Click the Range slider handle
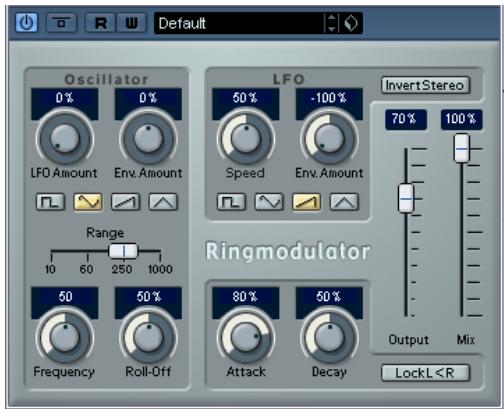Screen dimensions: 504x409 point(123,251)
